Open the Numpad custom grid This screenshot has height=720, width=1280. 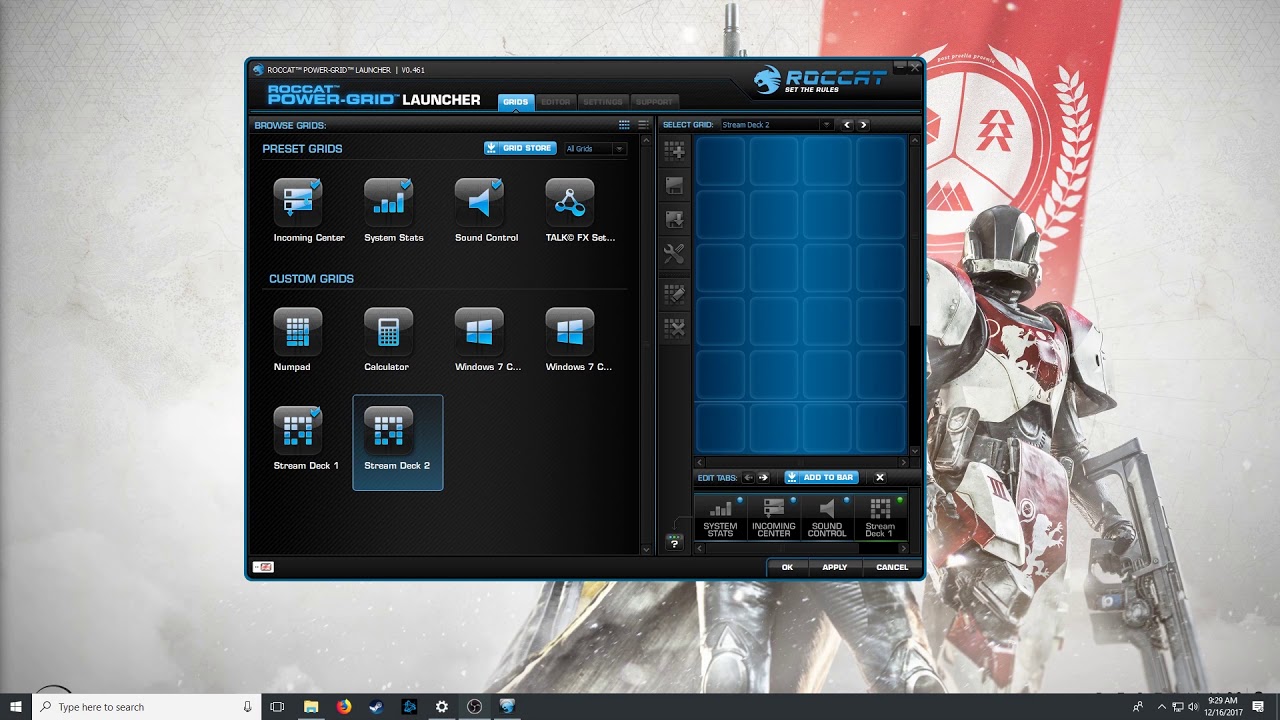point(298,332)
